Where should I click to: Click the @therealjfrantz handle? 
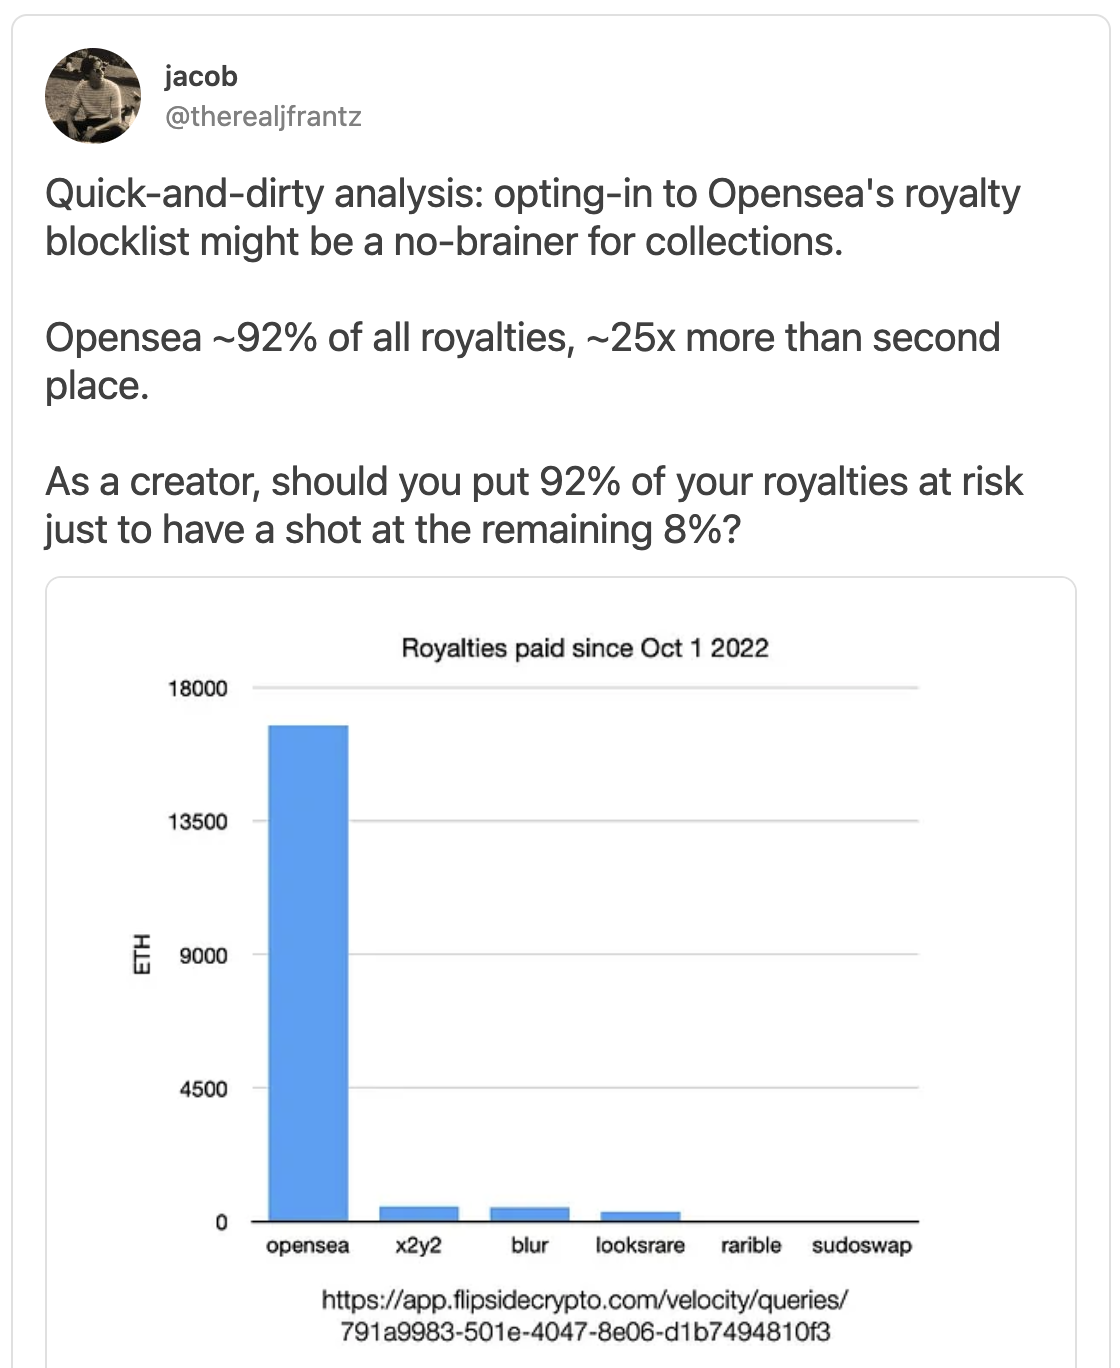(x=263, y=117)
